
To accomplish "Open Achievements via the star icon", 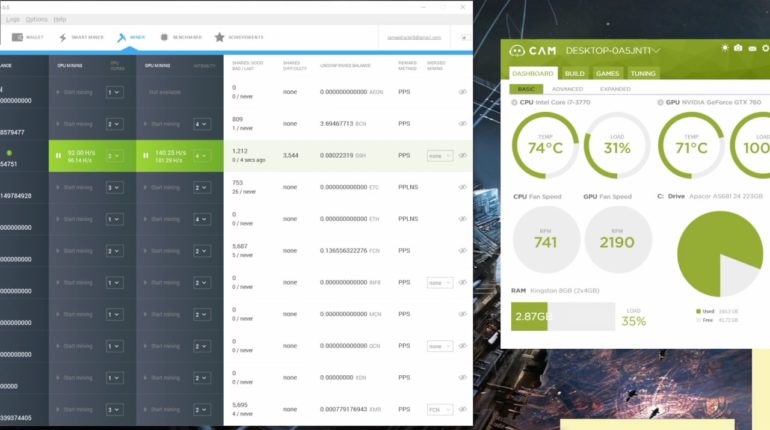I will point(220,37).
